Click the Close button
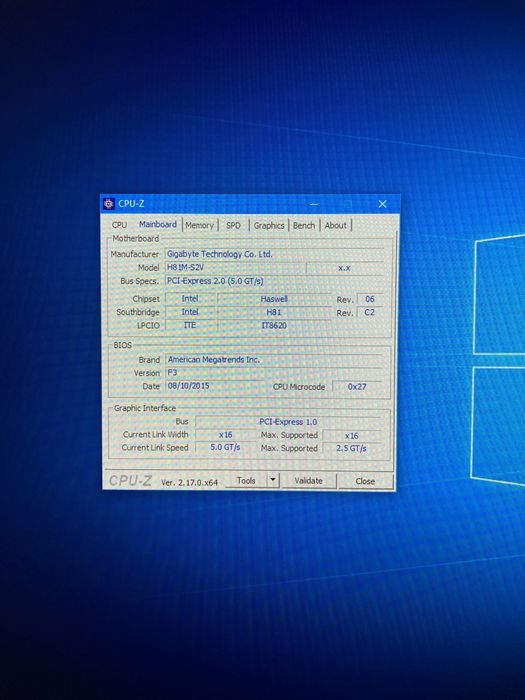Viewport: 525px width, 700px height. click(365, 481)
